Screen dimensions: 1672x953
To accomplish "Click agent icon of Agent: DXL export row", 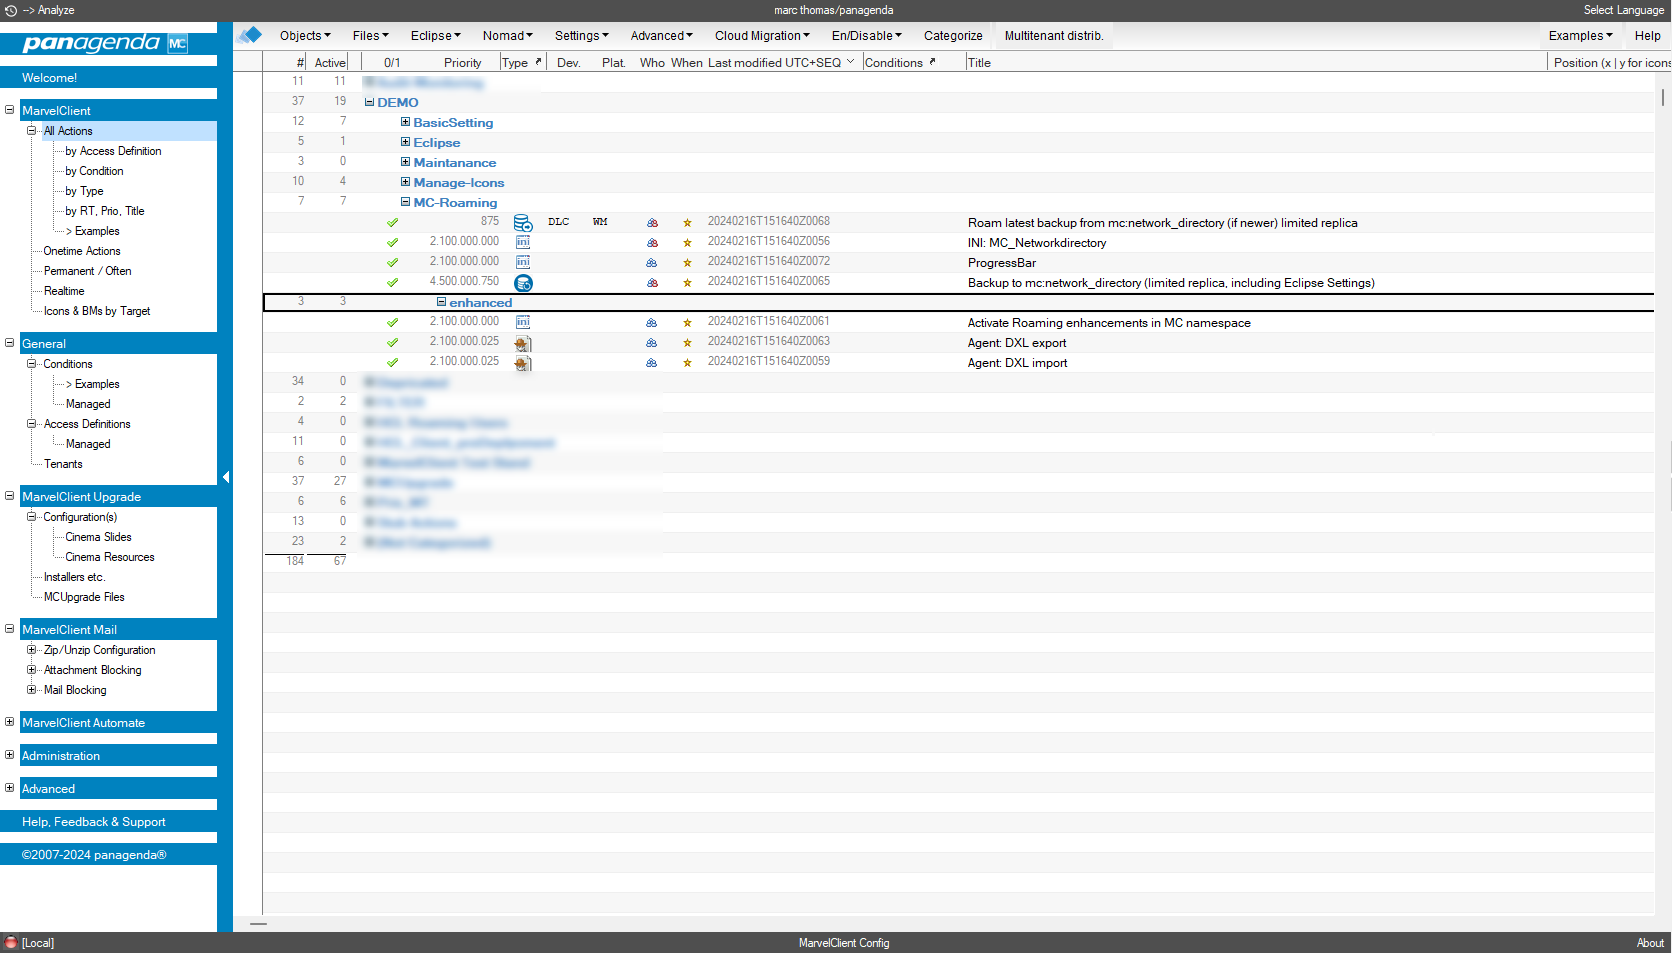I will click(x=523, y=343).
